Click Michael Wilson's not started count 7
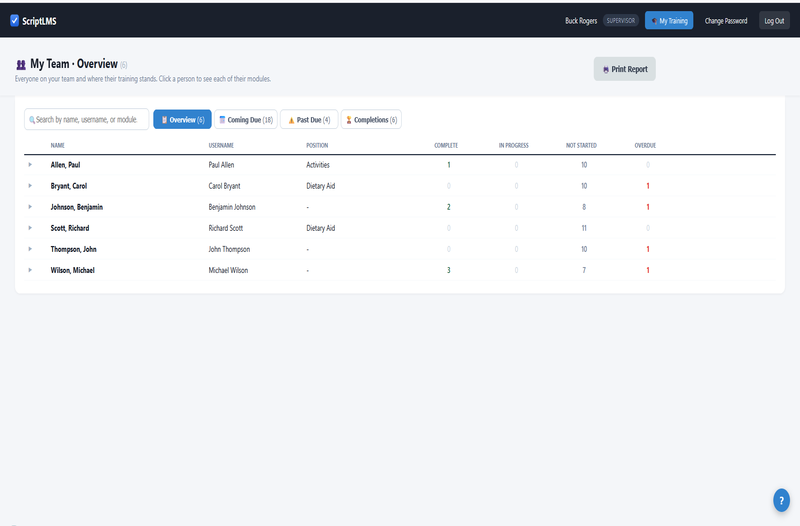The width and height of the screenshot is (800, 526). click(x=584, y=270)
